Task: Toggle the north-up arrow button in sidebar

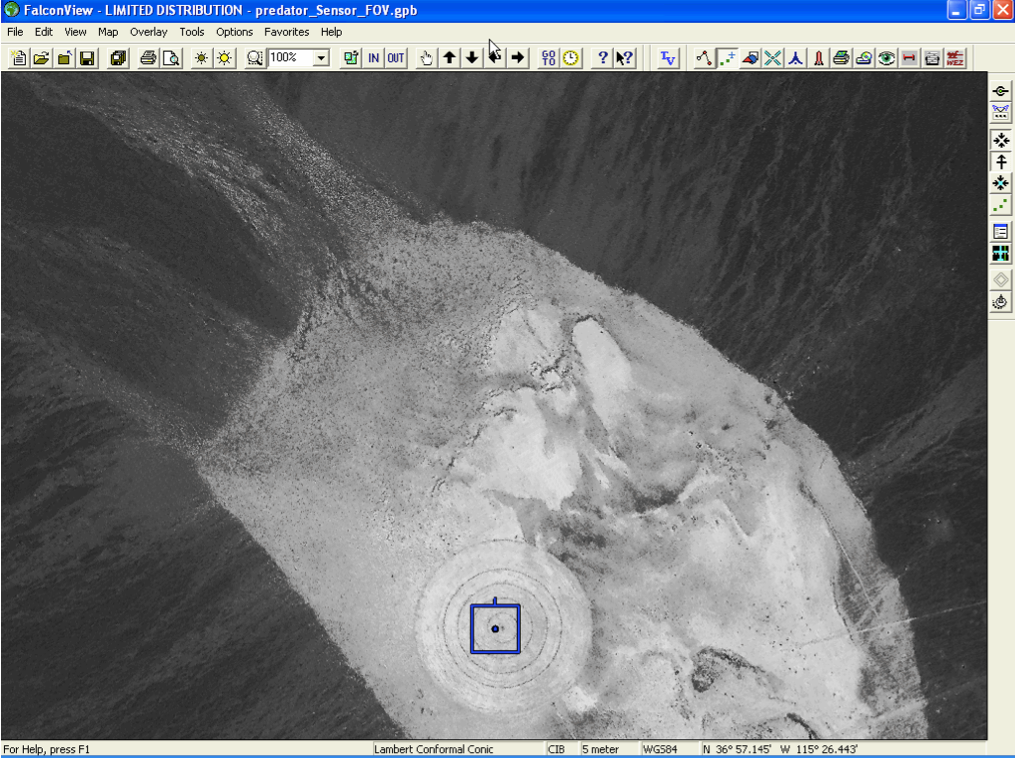Action: click(x=1000, y=162)
